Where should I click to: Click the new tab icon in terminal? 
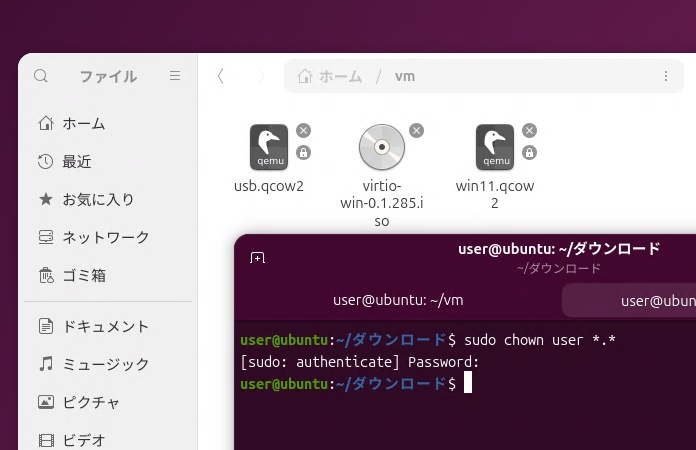[257, 258]
